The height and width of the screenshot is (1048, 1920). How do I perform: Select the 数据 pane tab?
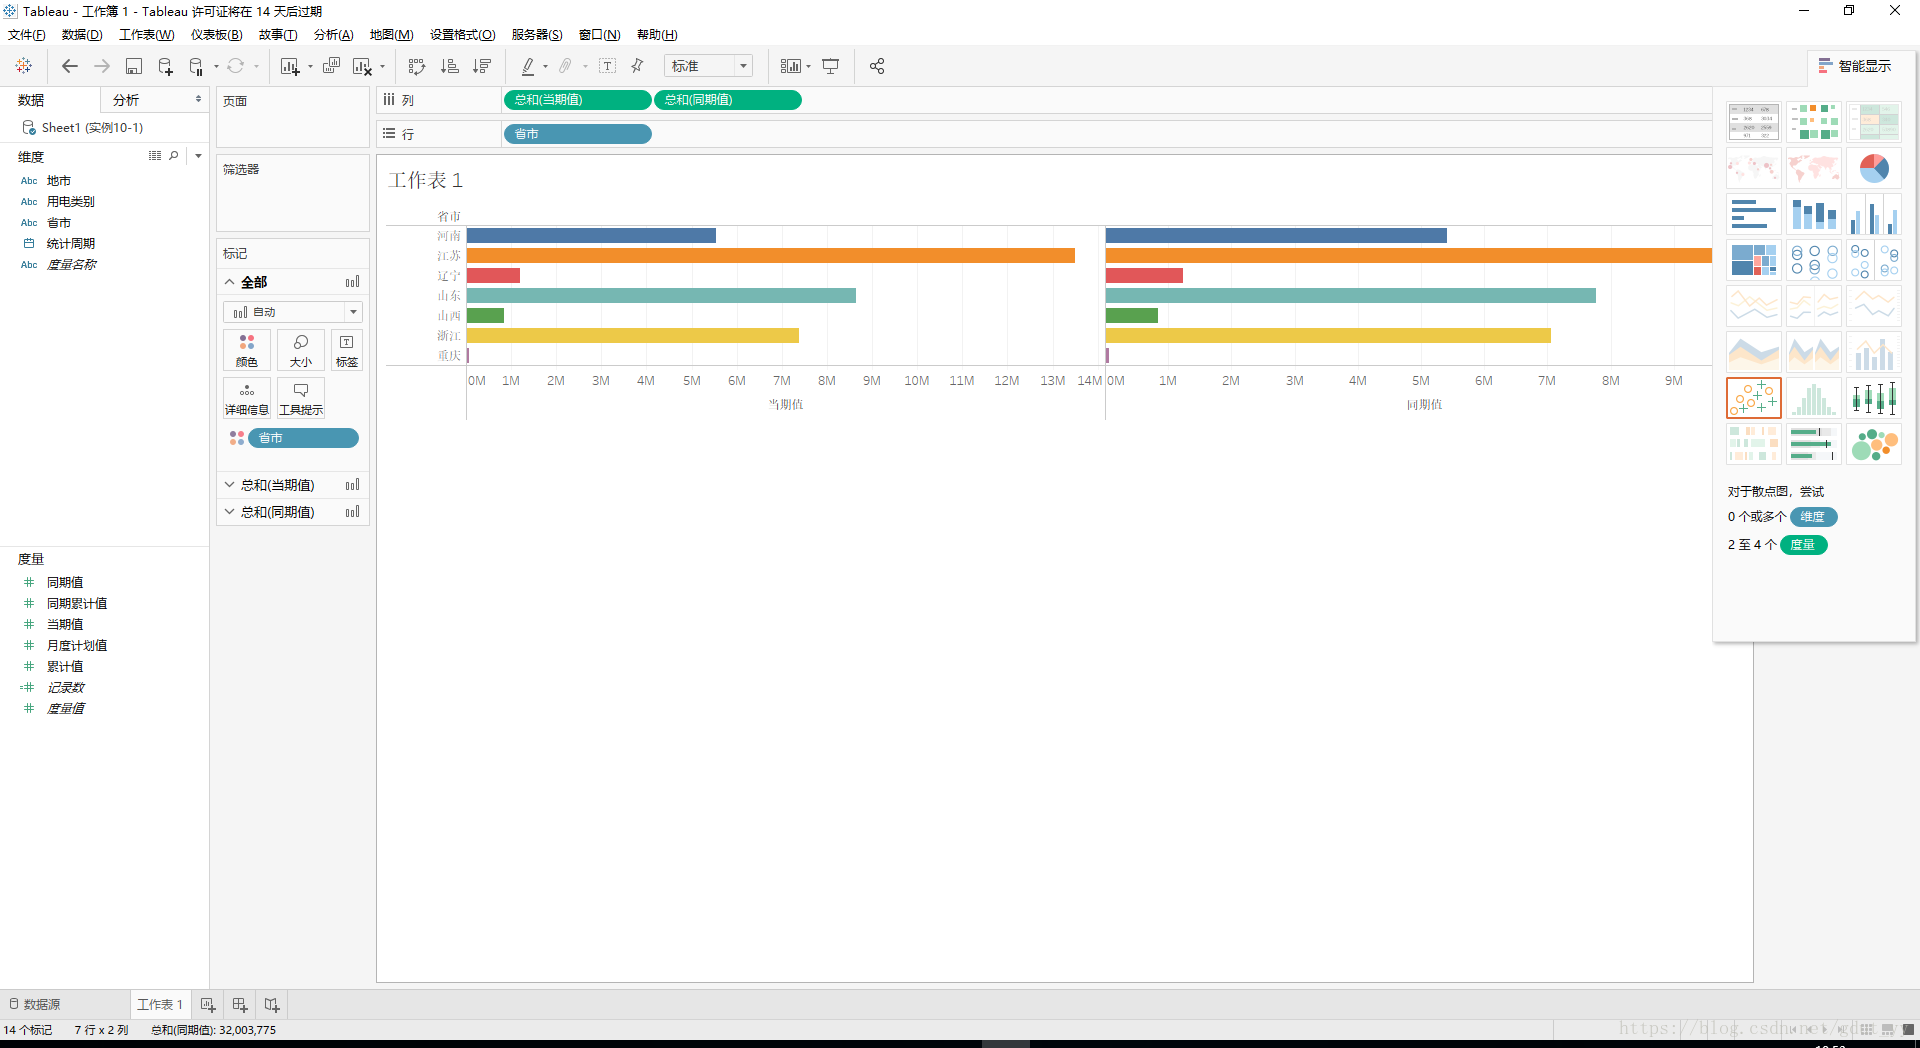[x=31, y=100]
